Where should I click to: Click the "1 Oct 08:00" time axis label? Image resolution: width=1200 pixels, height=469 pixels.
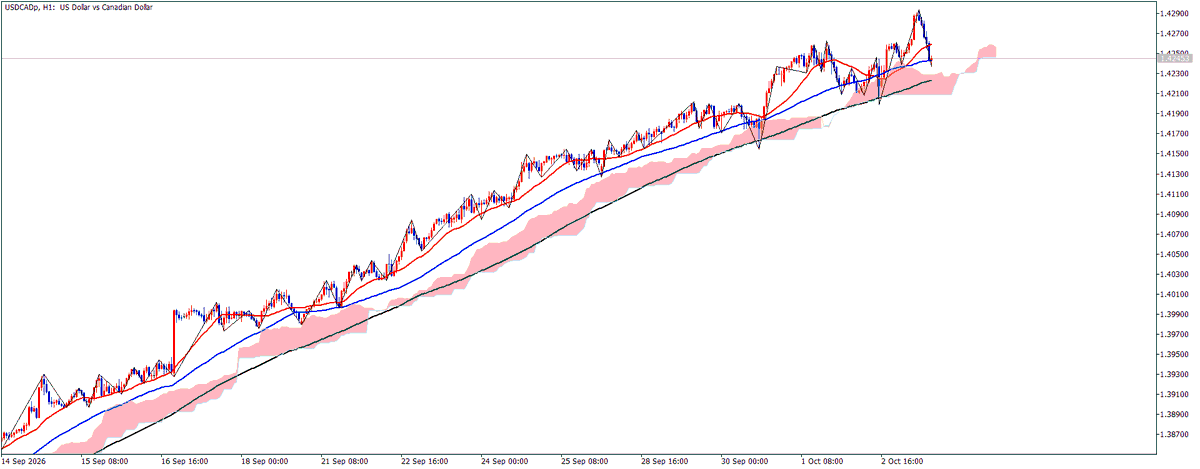[x=822, y=462]
